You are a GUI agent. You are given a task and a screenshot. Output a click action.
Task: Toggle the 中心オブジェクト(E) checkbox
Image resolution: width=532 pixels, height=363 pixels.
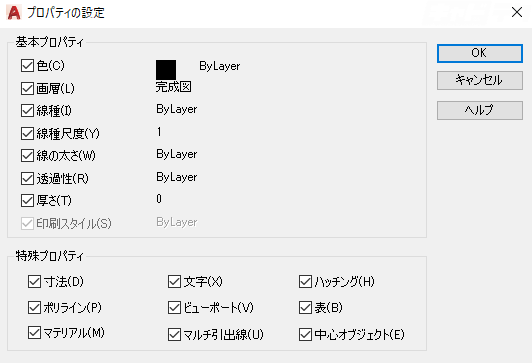[305, 335]
